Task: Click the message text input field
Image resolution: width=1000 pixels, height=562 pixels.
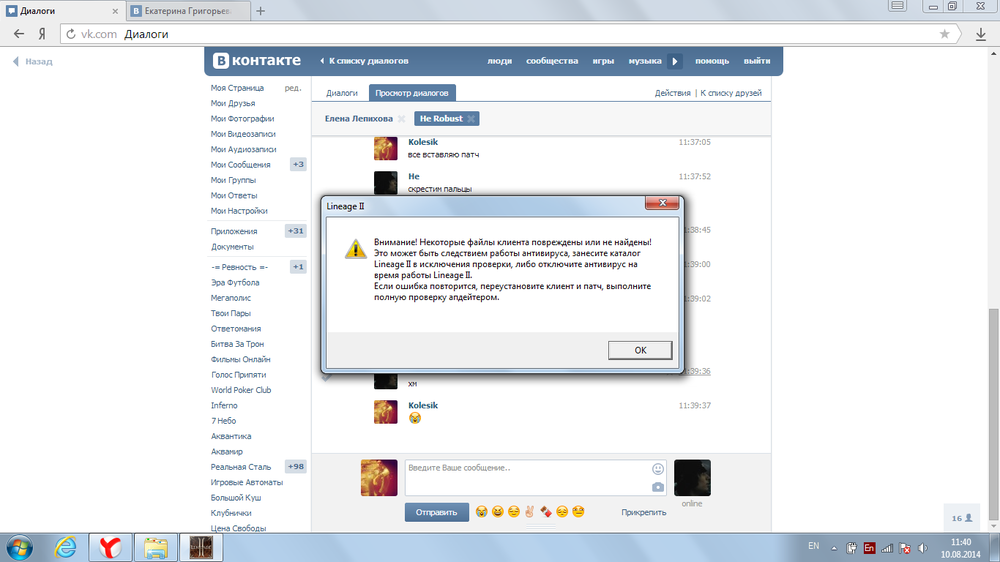Action: (526, 477)
